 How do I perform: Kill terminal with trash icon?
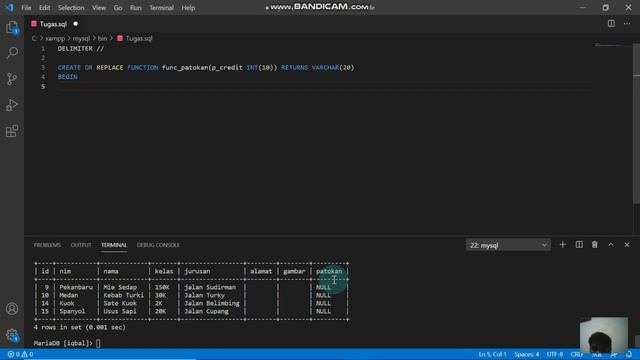[x=595, y=244]
